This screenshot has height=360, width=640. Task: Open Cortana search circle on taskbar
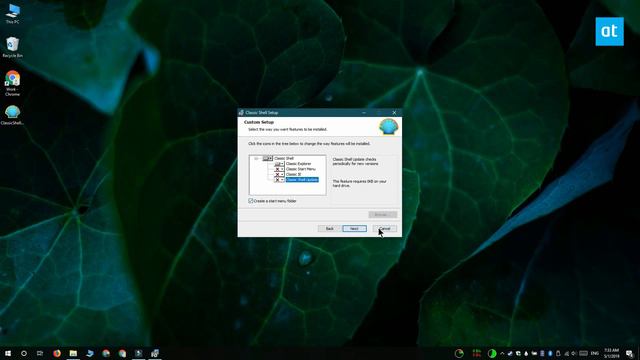tap(24, 353)
